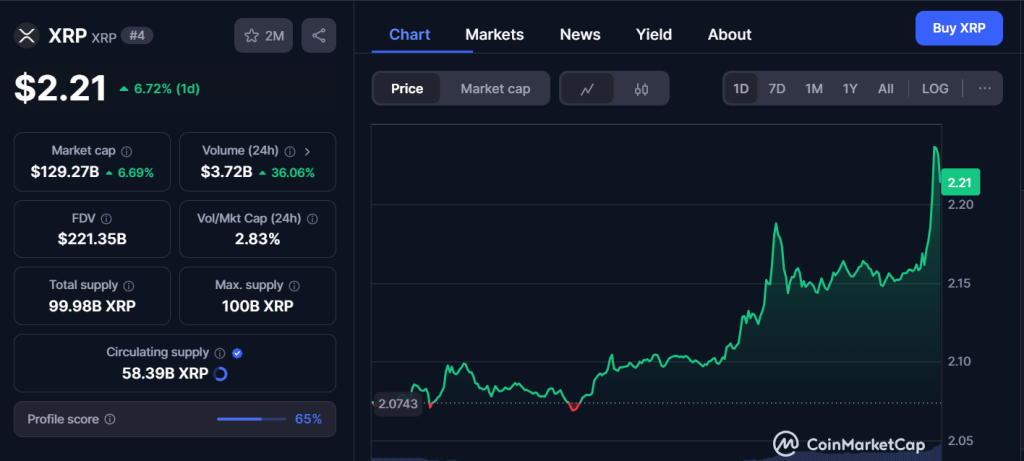
Task: Click the 2.0743 opening price label
Action: coord(398,404)
